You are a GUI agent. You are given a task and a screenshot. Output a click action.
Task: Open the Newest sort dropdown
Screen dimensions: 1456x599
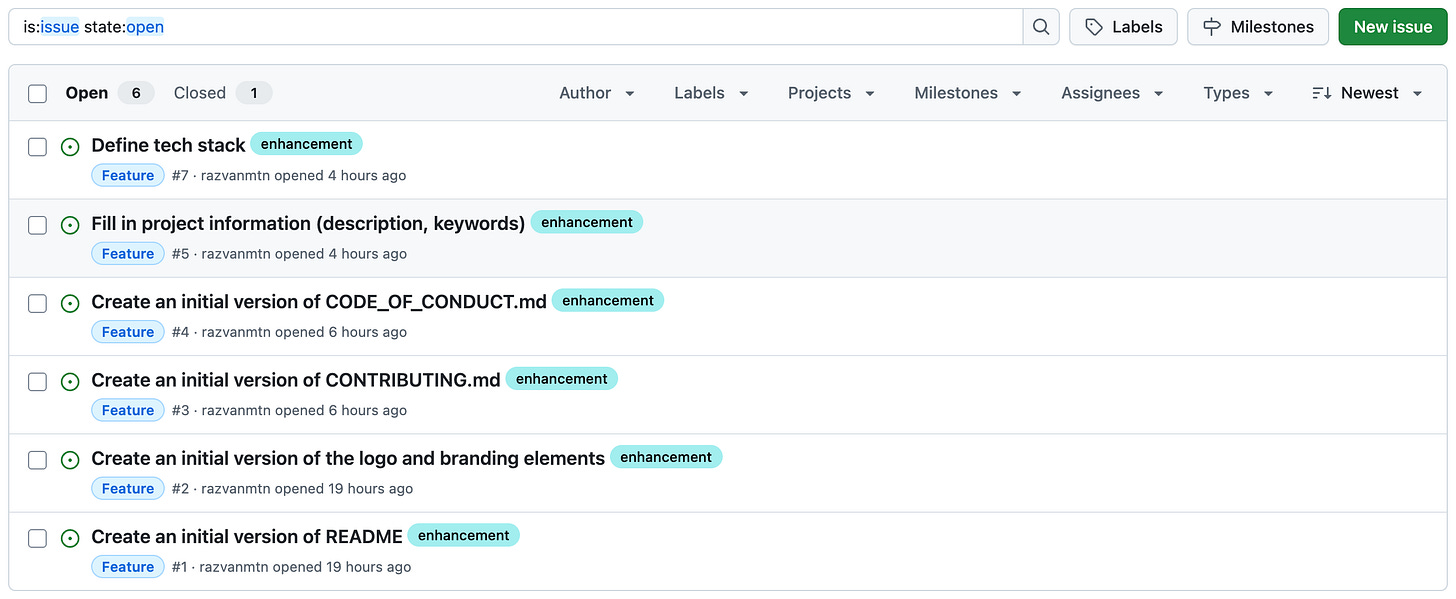pos(1367,93)
